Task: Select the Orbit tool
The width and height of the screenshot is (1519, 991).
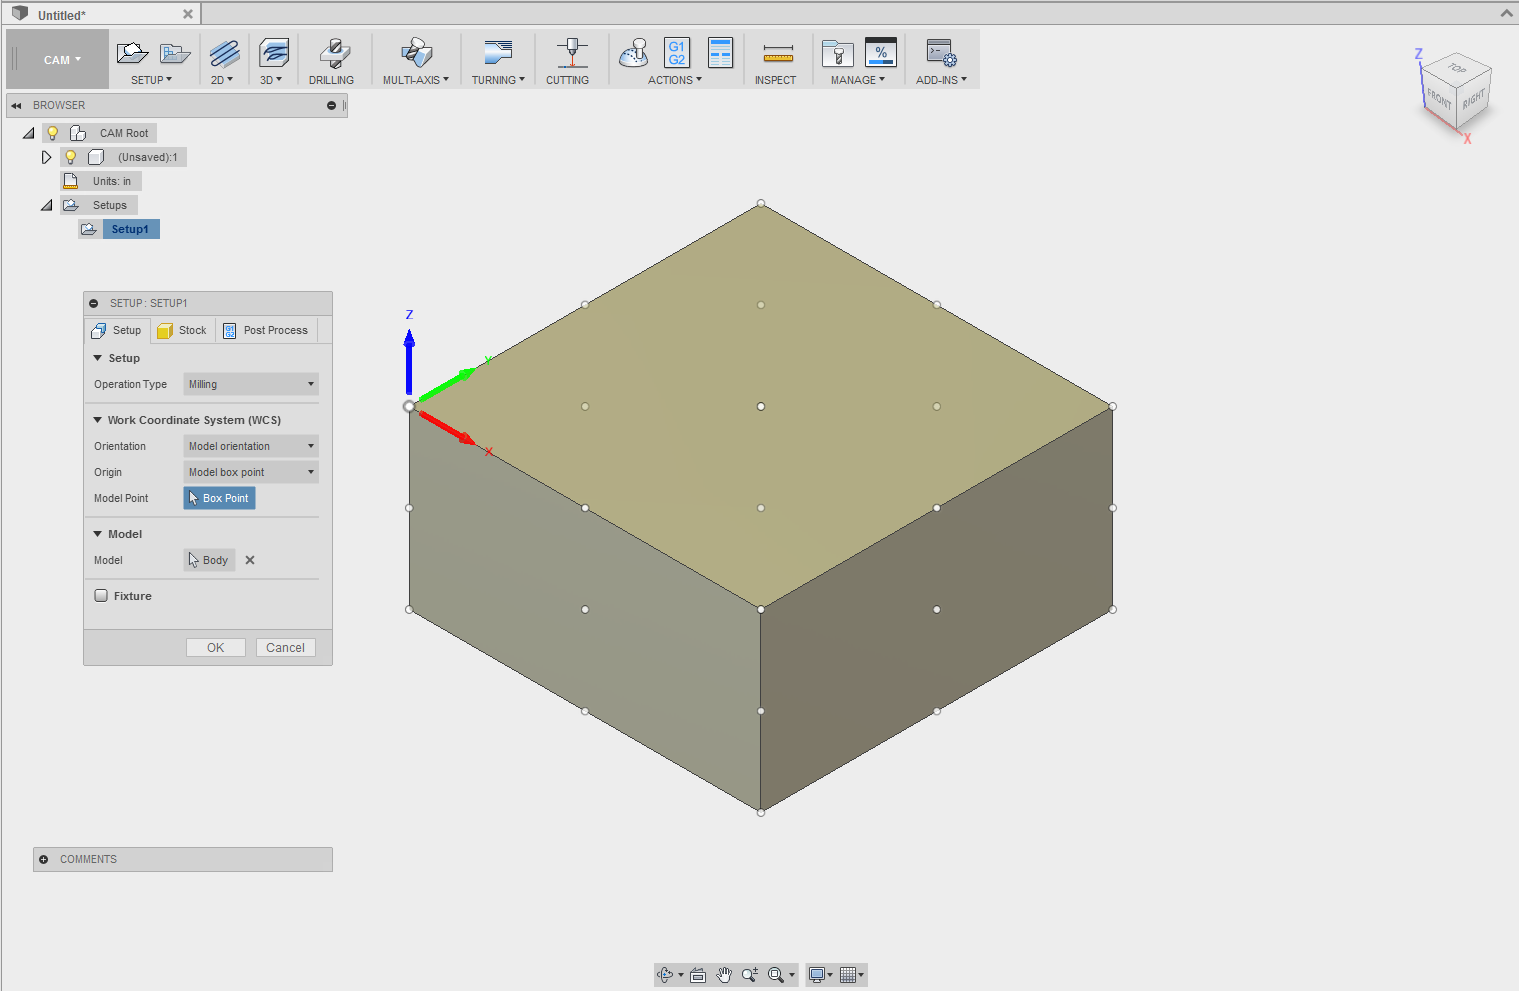Action: (x=666, y=974)
